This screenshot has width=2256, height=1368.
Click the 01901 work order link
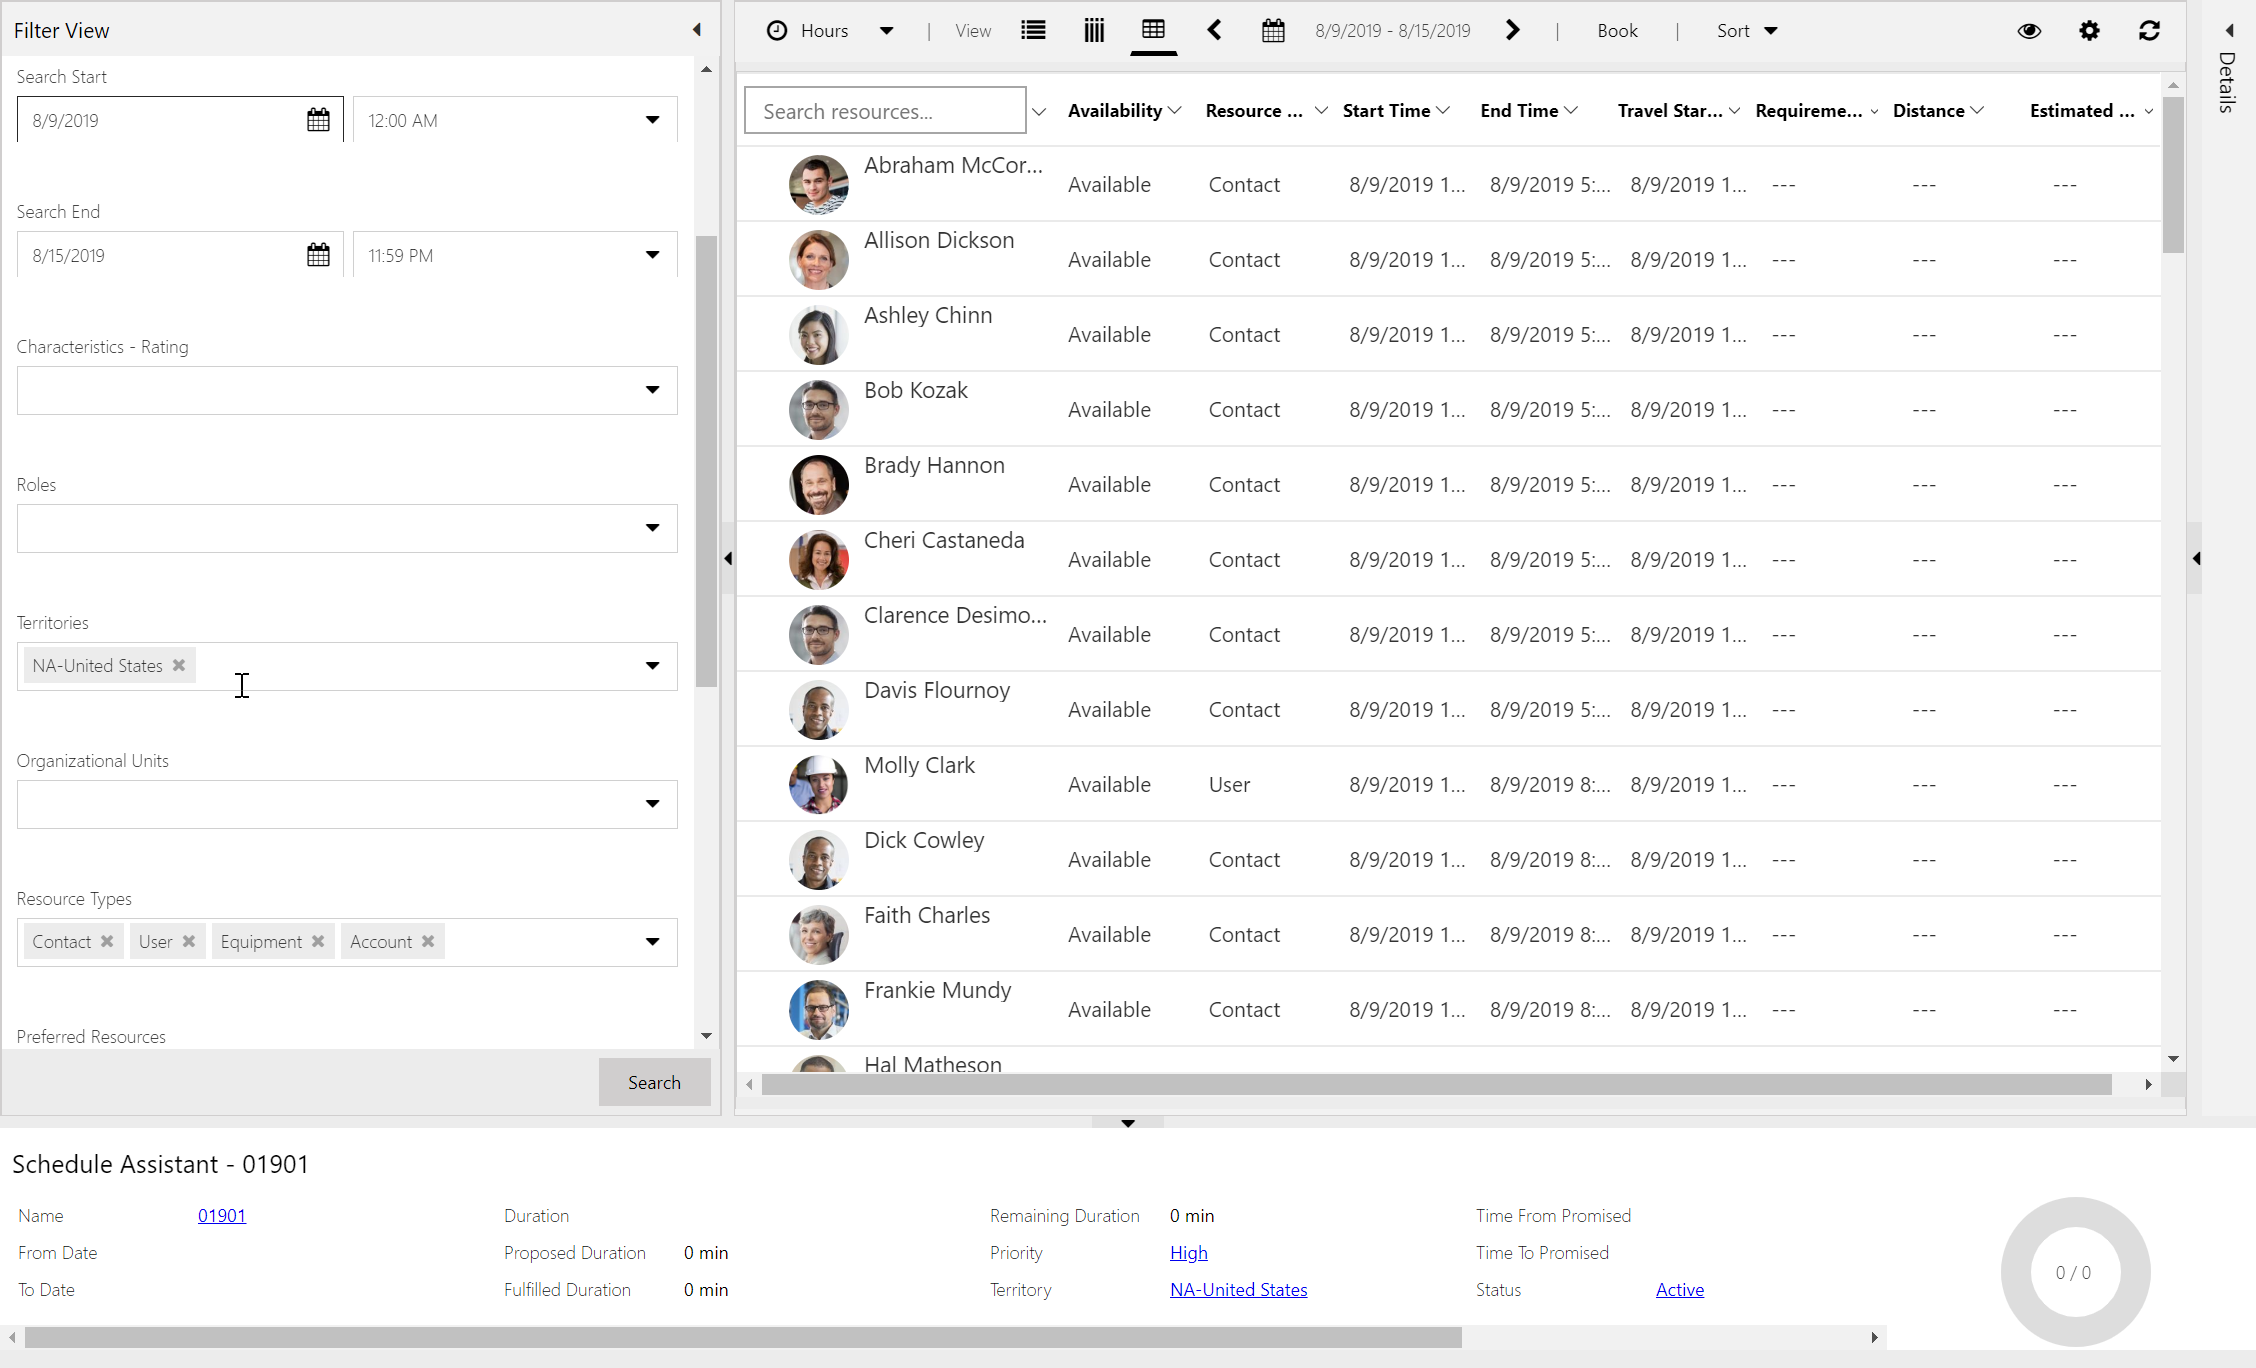(x=221, y=1215)
